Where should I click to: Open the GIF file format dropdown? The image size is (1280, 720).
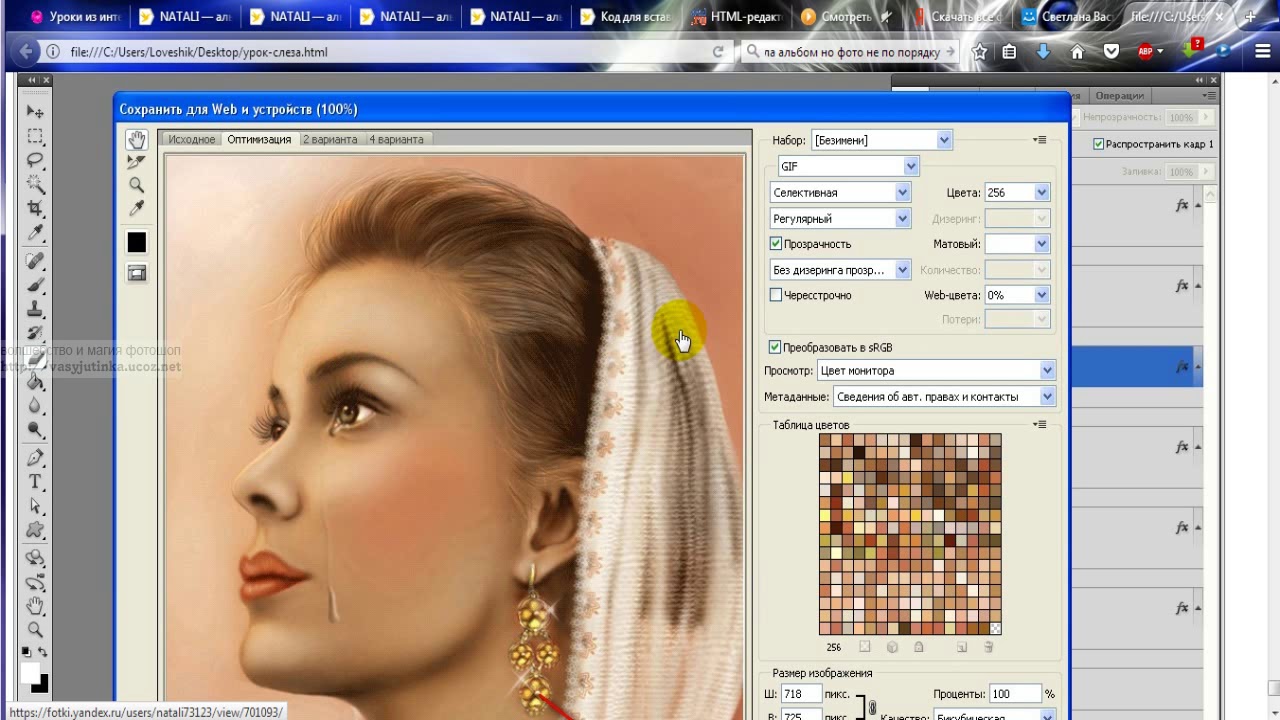coord(848,166)
